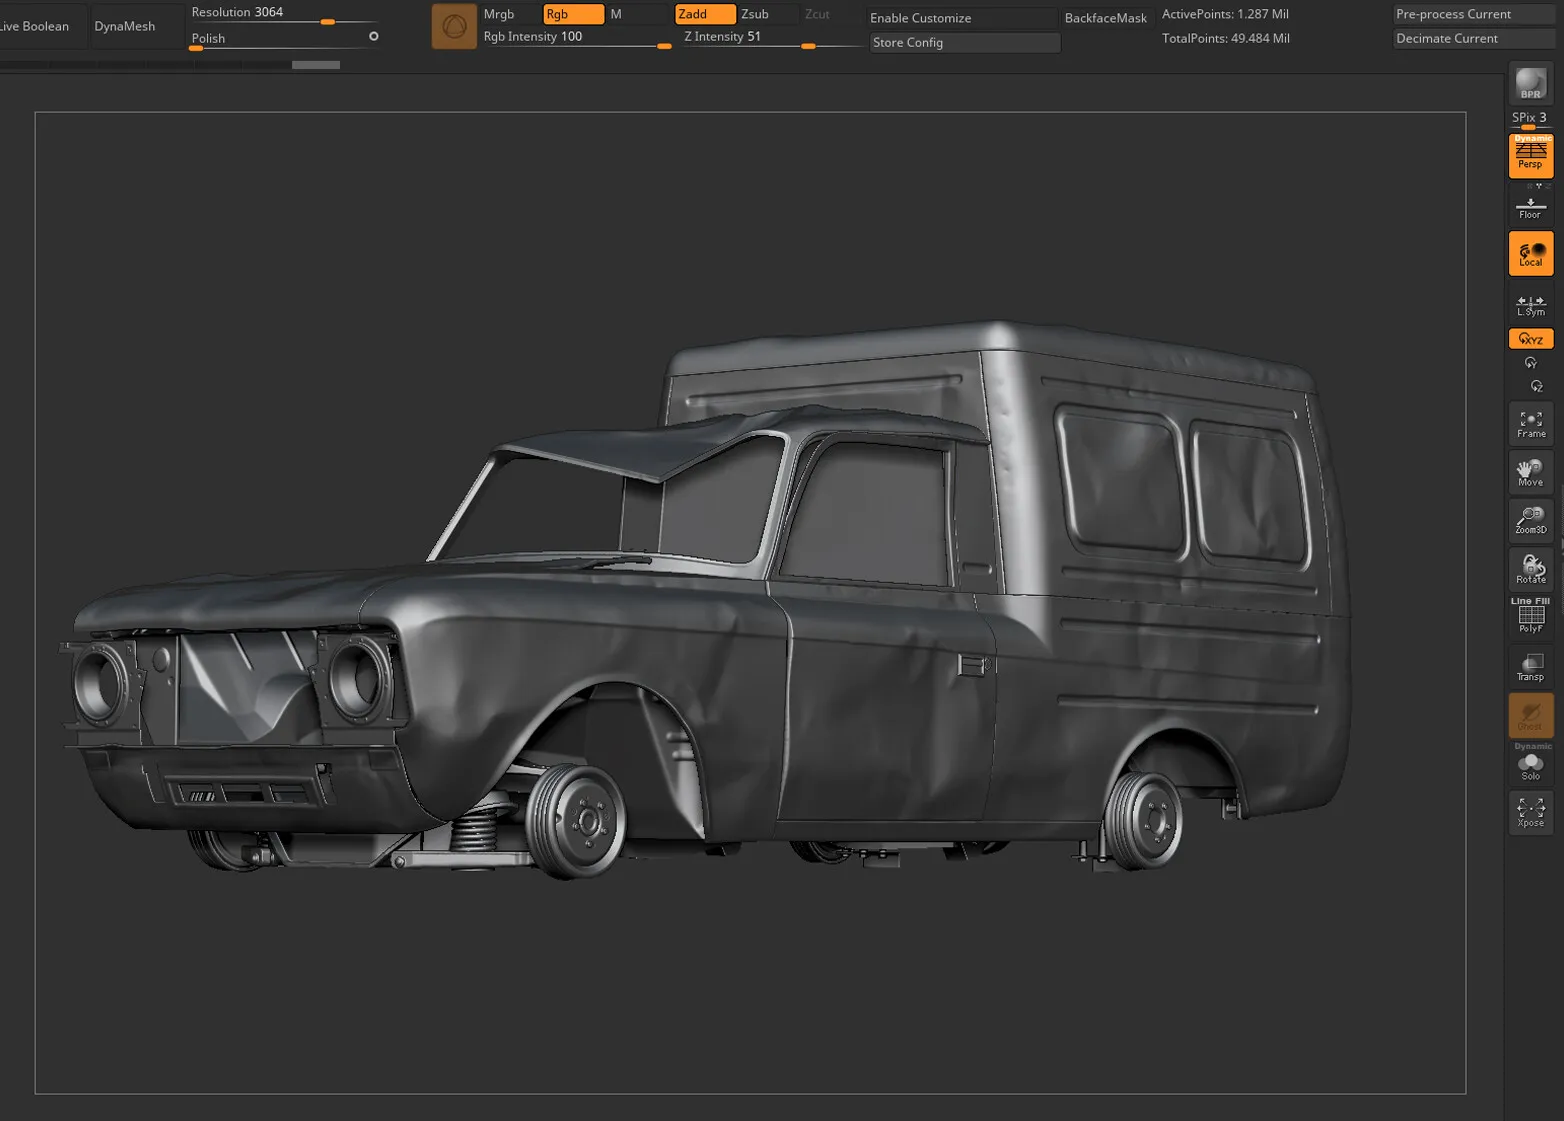Enable Transp transparency mode
The height and width of the screenshot is (1121, 1564).
1530,667
